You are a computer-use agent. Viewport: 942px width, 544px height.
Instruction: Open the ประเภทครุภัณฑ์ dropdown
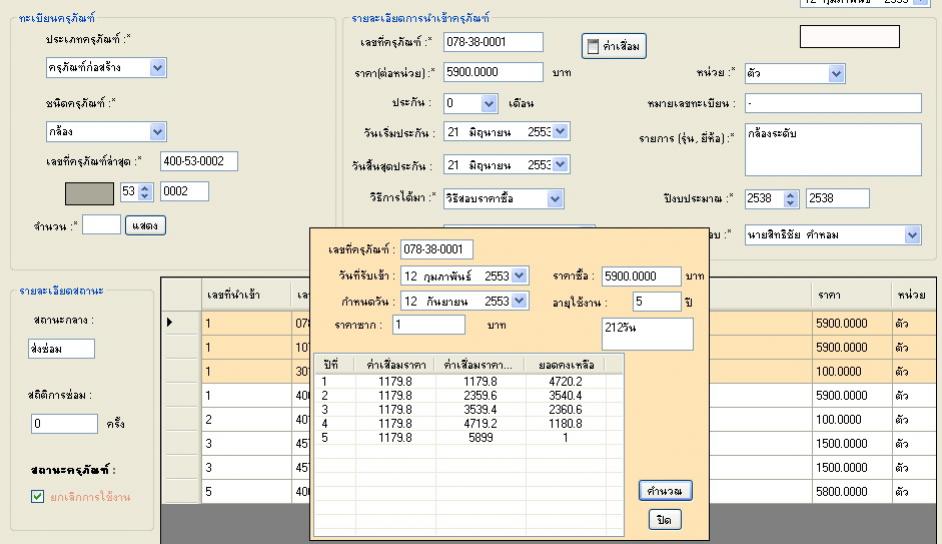click(157, 67)
